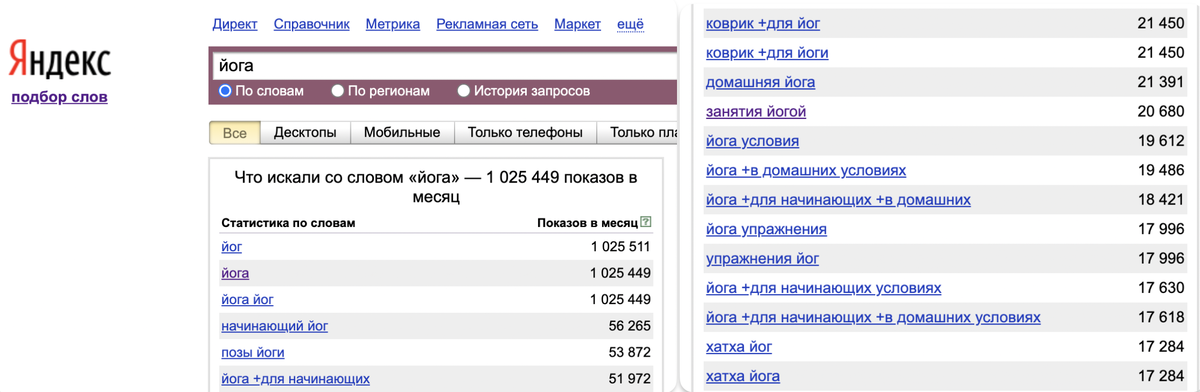Open the Только телефоны tab
The image size is (1200, 392).
tap(525, 132)
